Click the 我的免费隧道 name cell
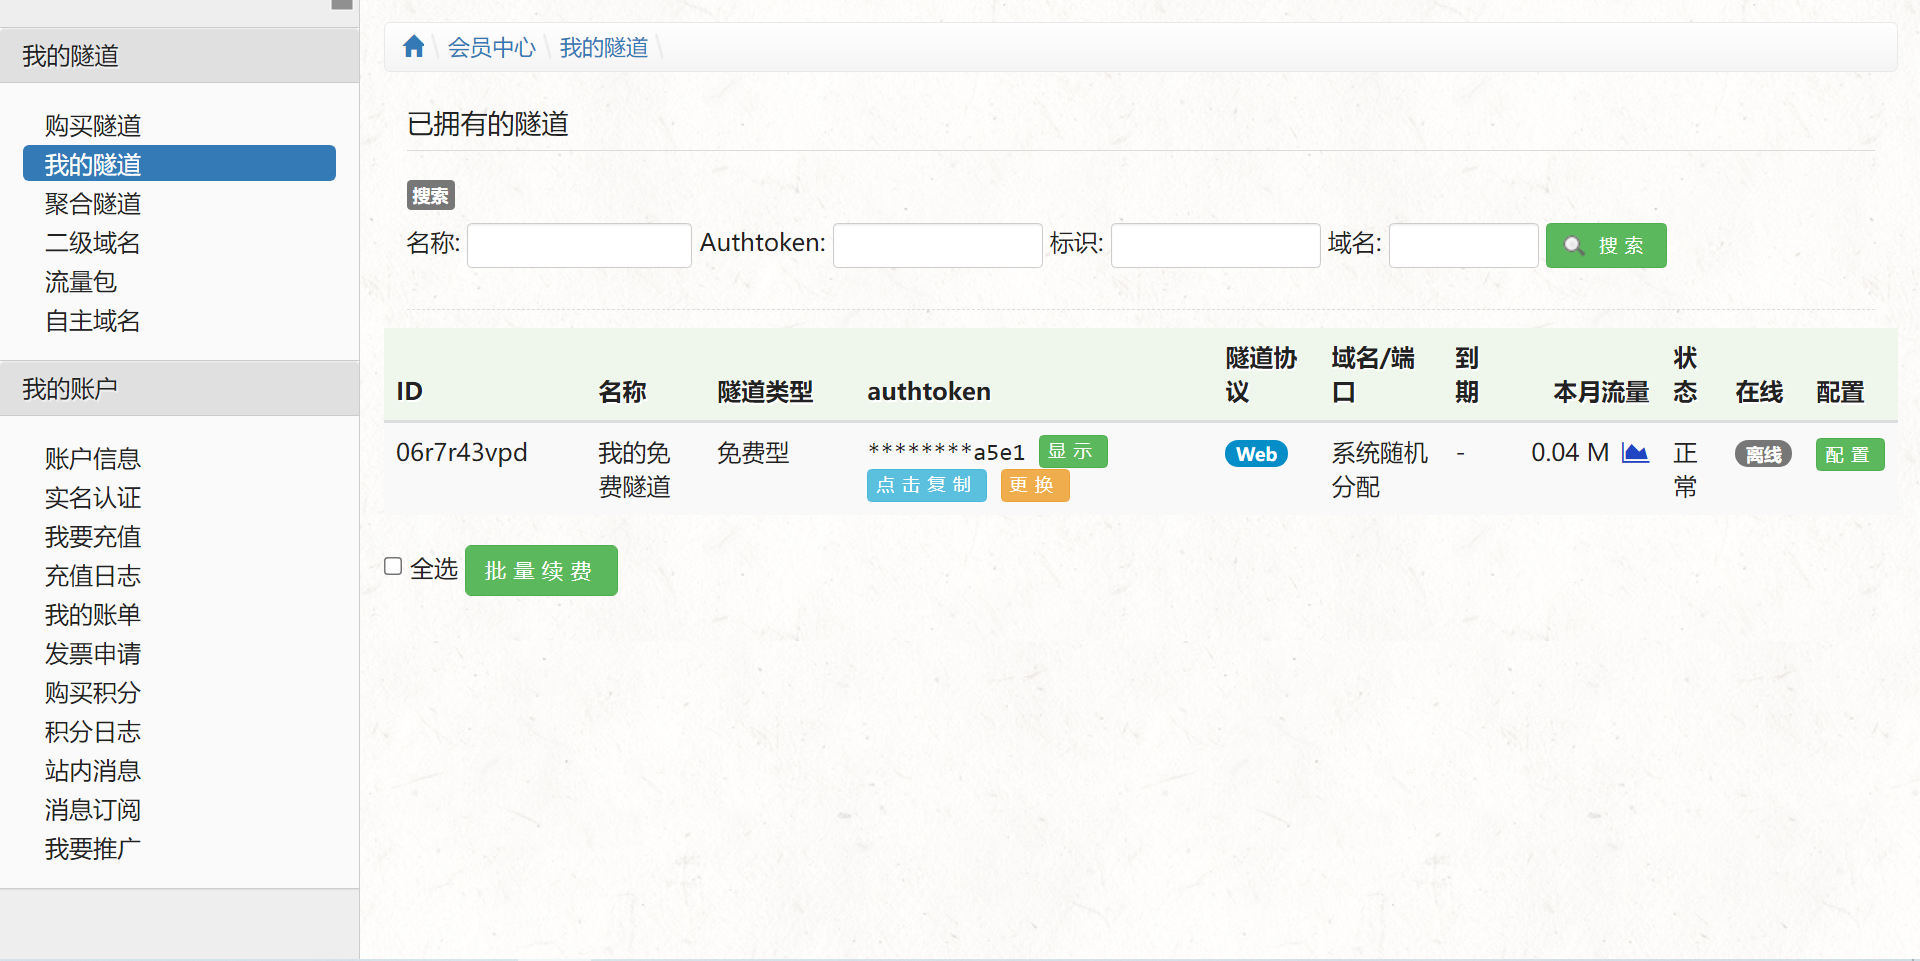 tap(634, 469)
